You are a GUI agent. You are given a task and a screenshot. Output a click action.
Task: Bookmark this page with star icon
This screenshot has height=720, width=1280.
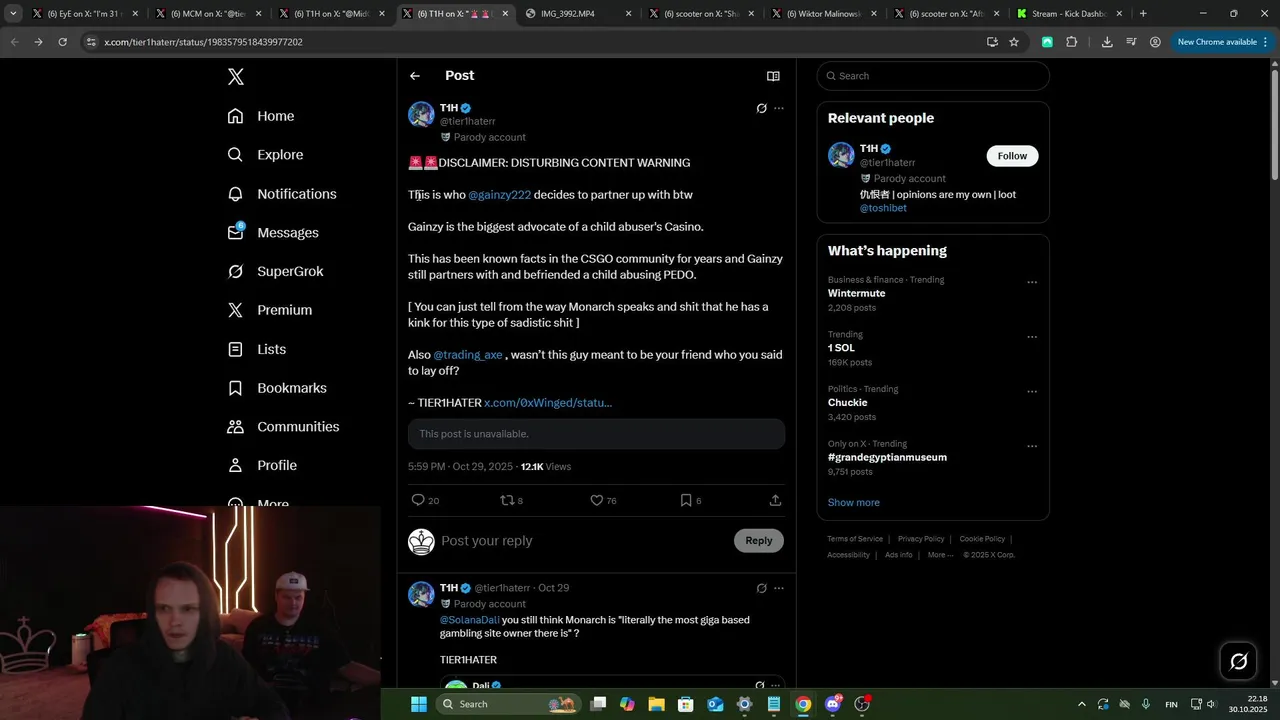1014,42
